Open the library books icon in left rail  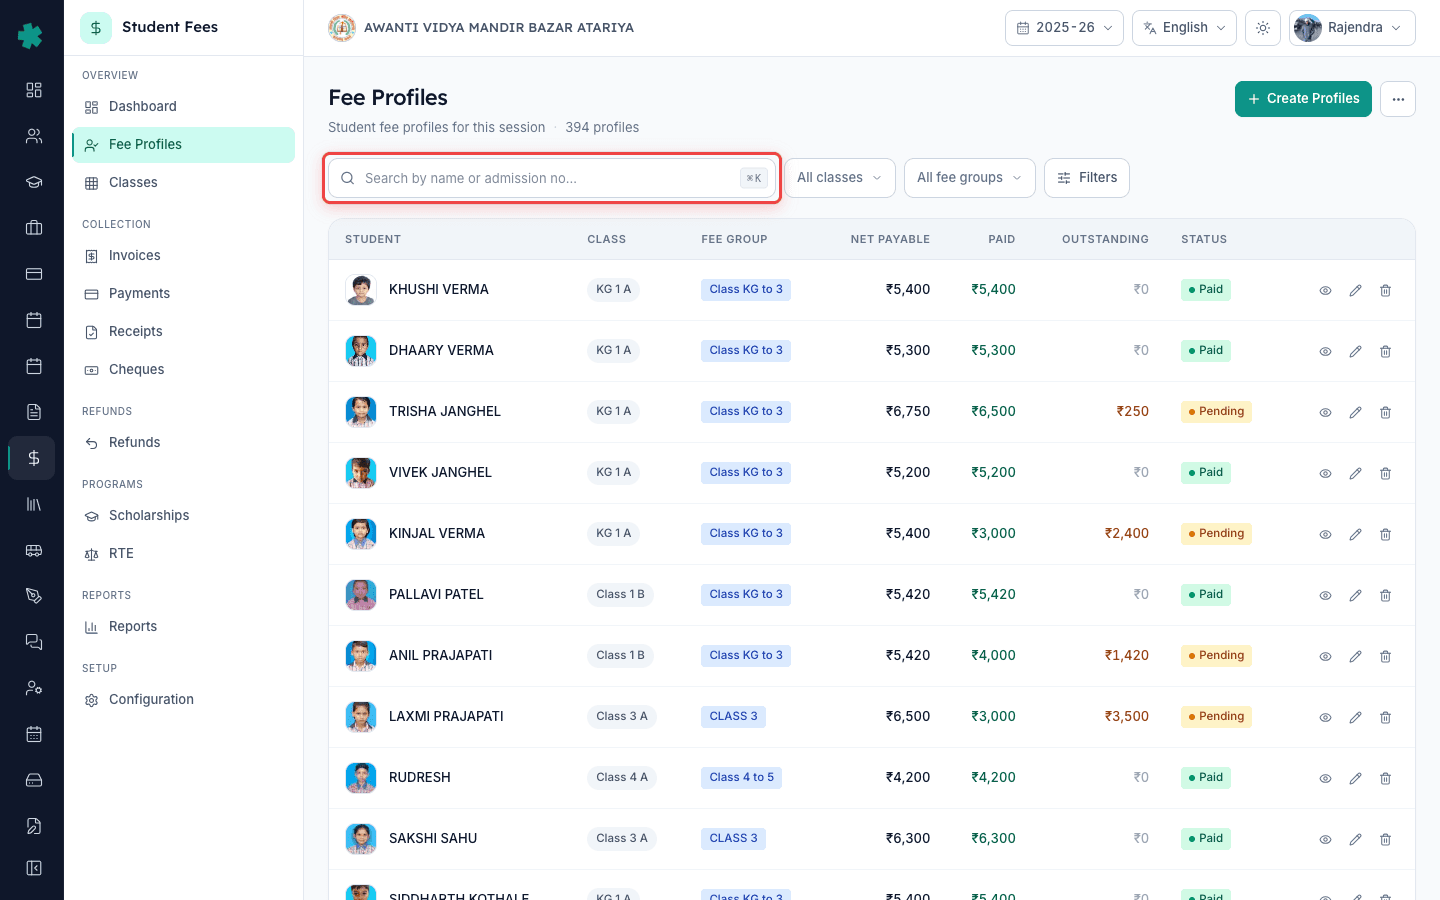point(34,504)
